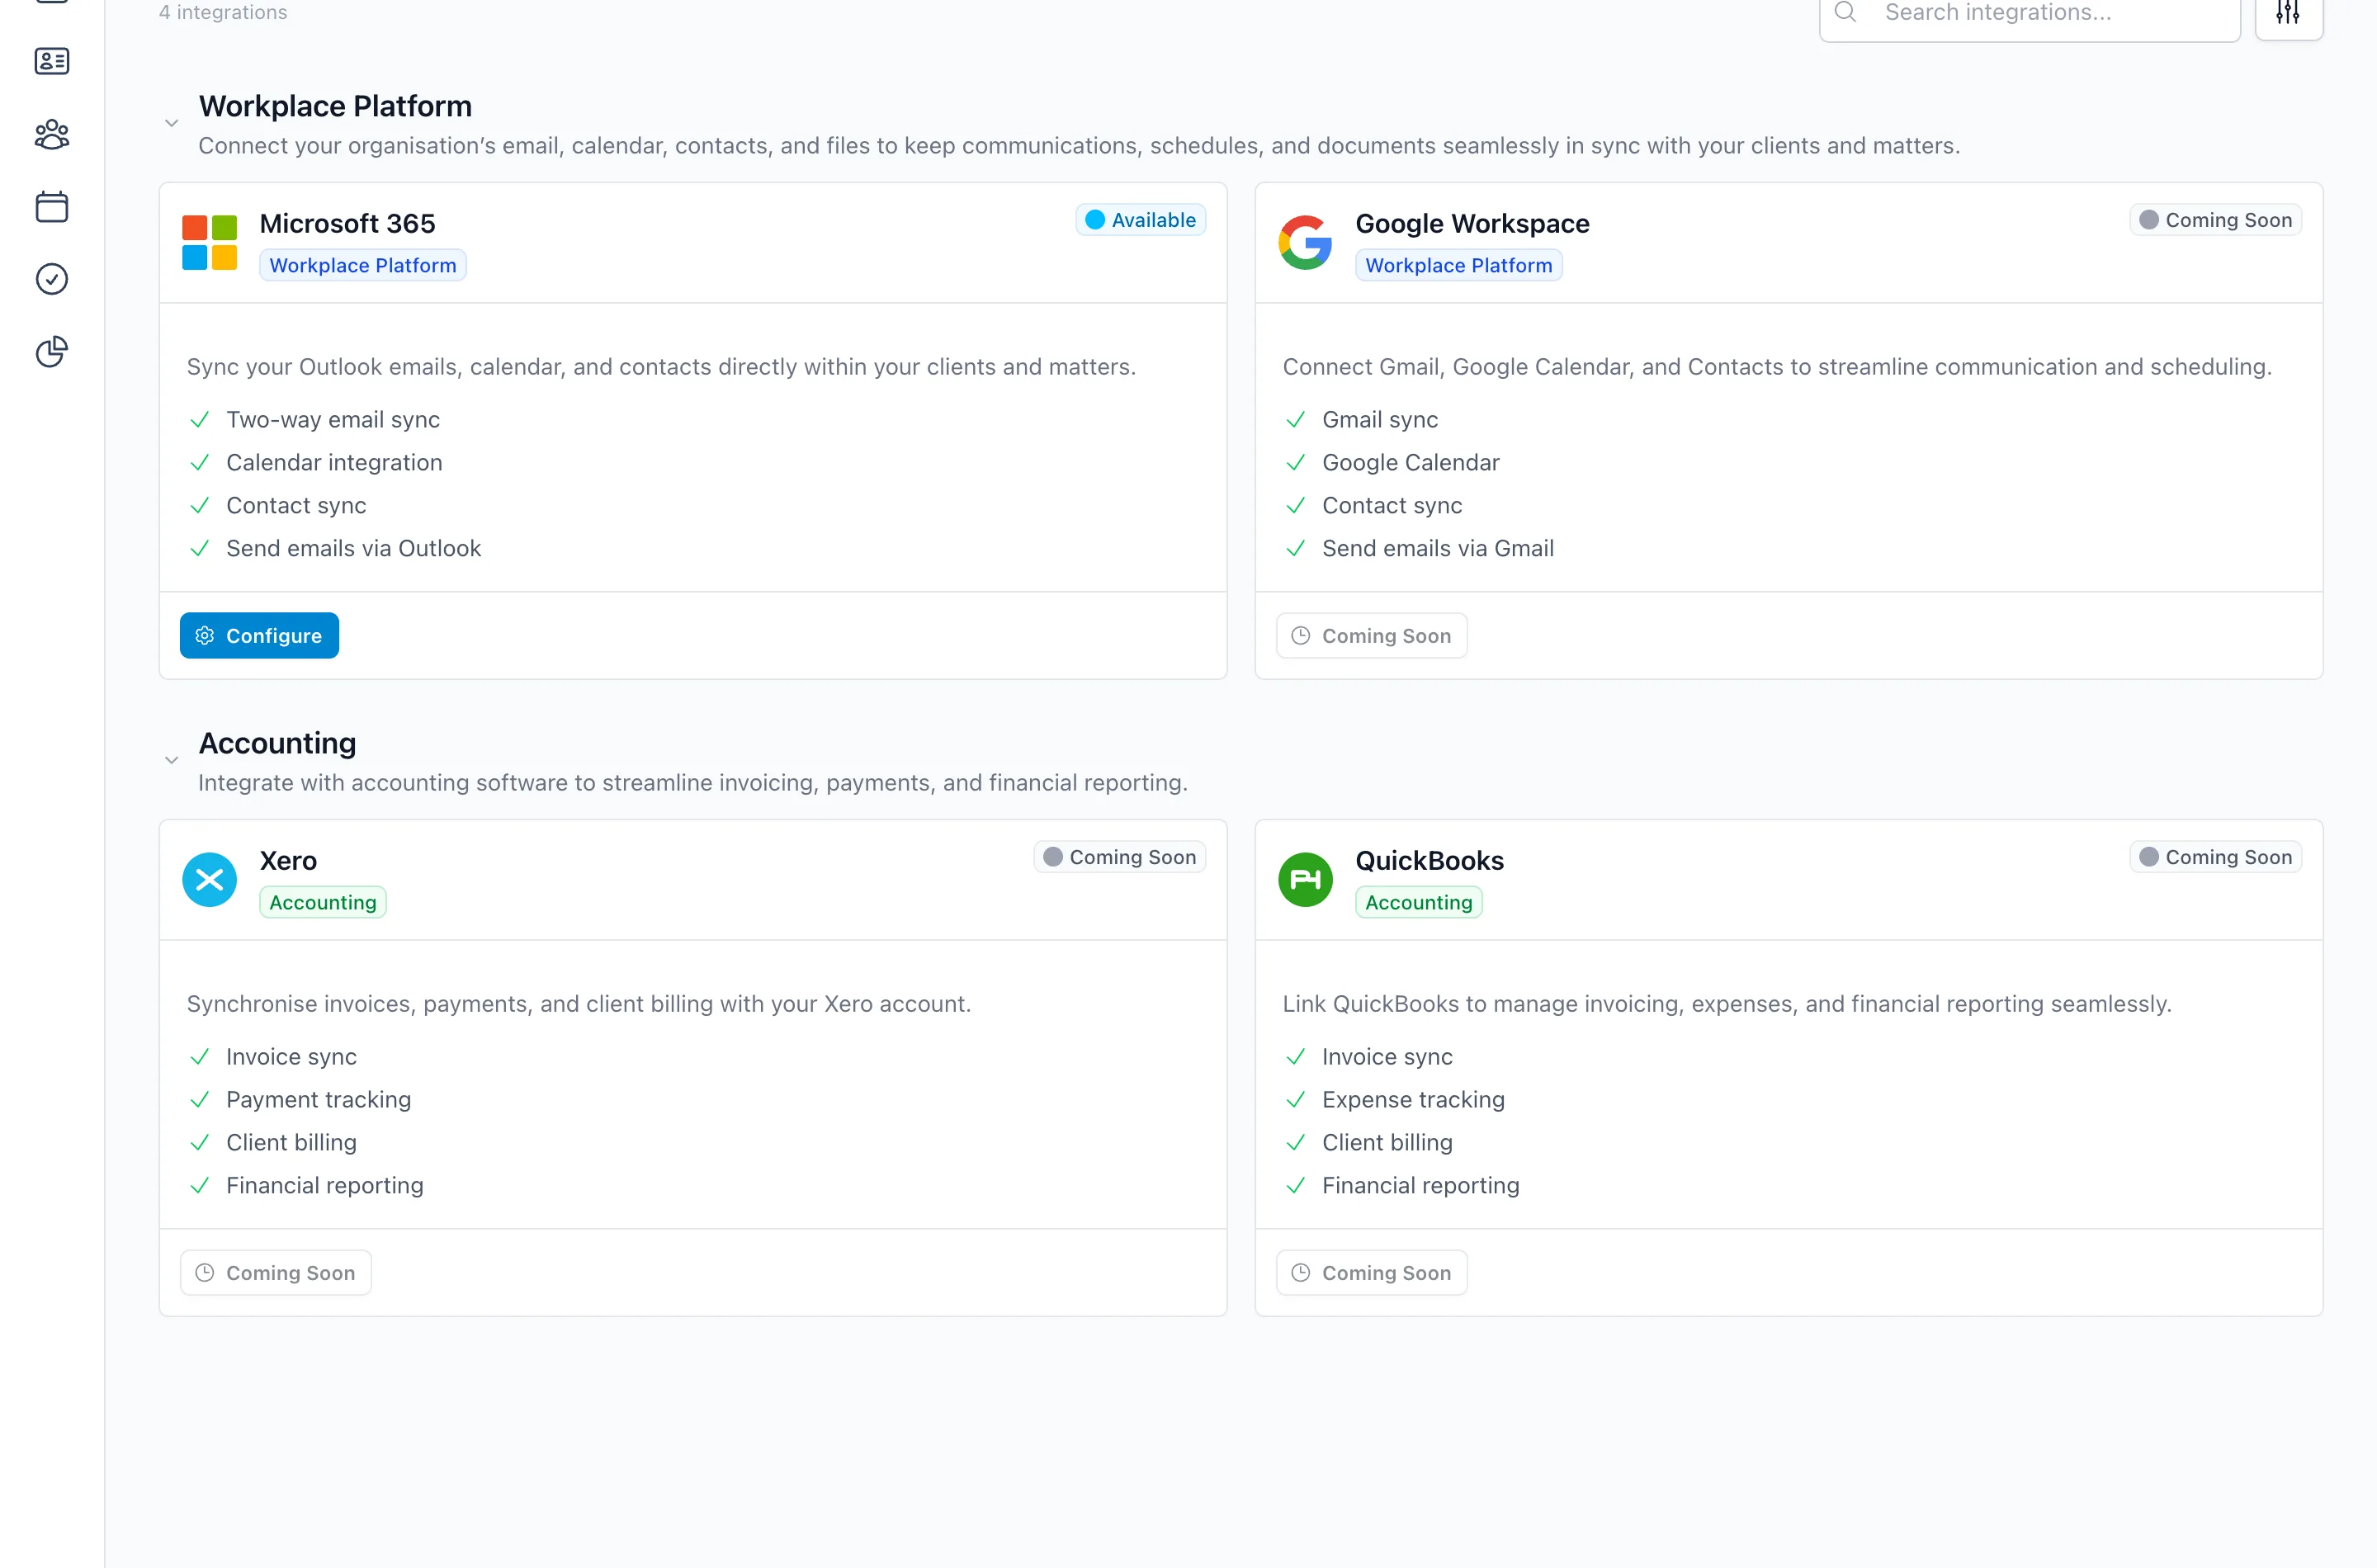Click 'Calendar integration' feature
Screen dimensions: 2377x1568
(334, 463)
